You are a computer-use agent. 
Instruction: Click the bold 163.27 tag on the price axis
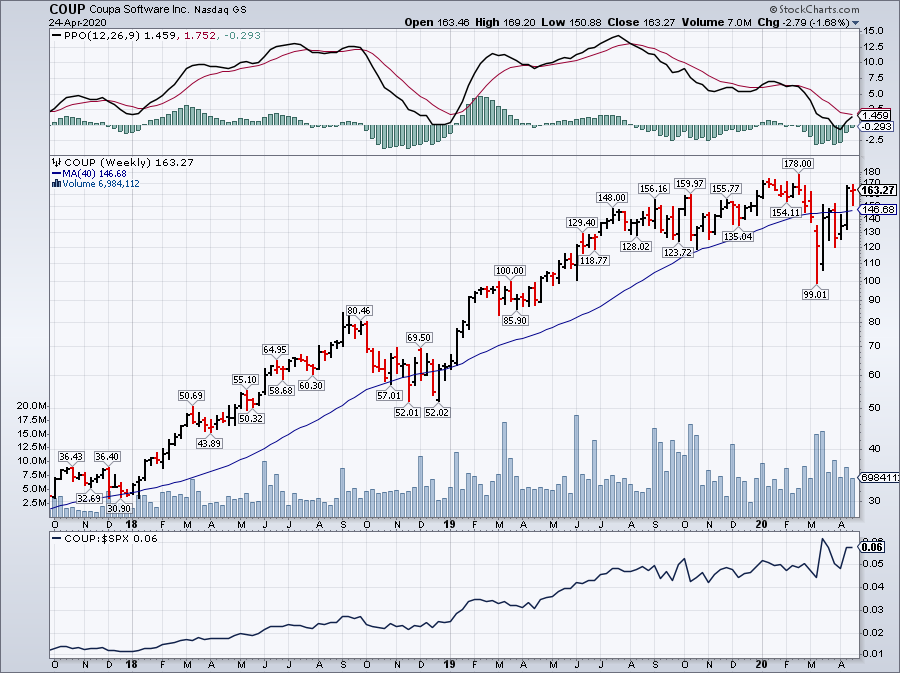click(x=879, y=190)
